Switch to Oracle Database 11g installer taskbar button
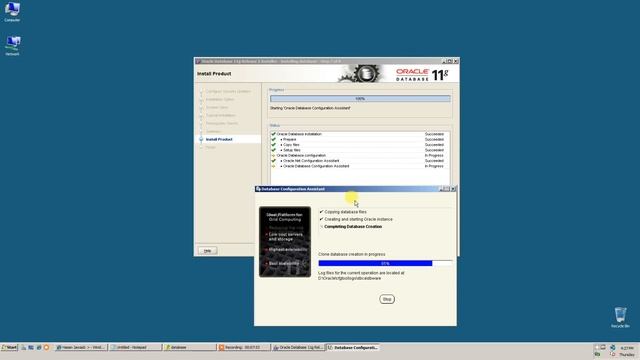 (x=298, y=347)
